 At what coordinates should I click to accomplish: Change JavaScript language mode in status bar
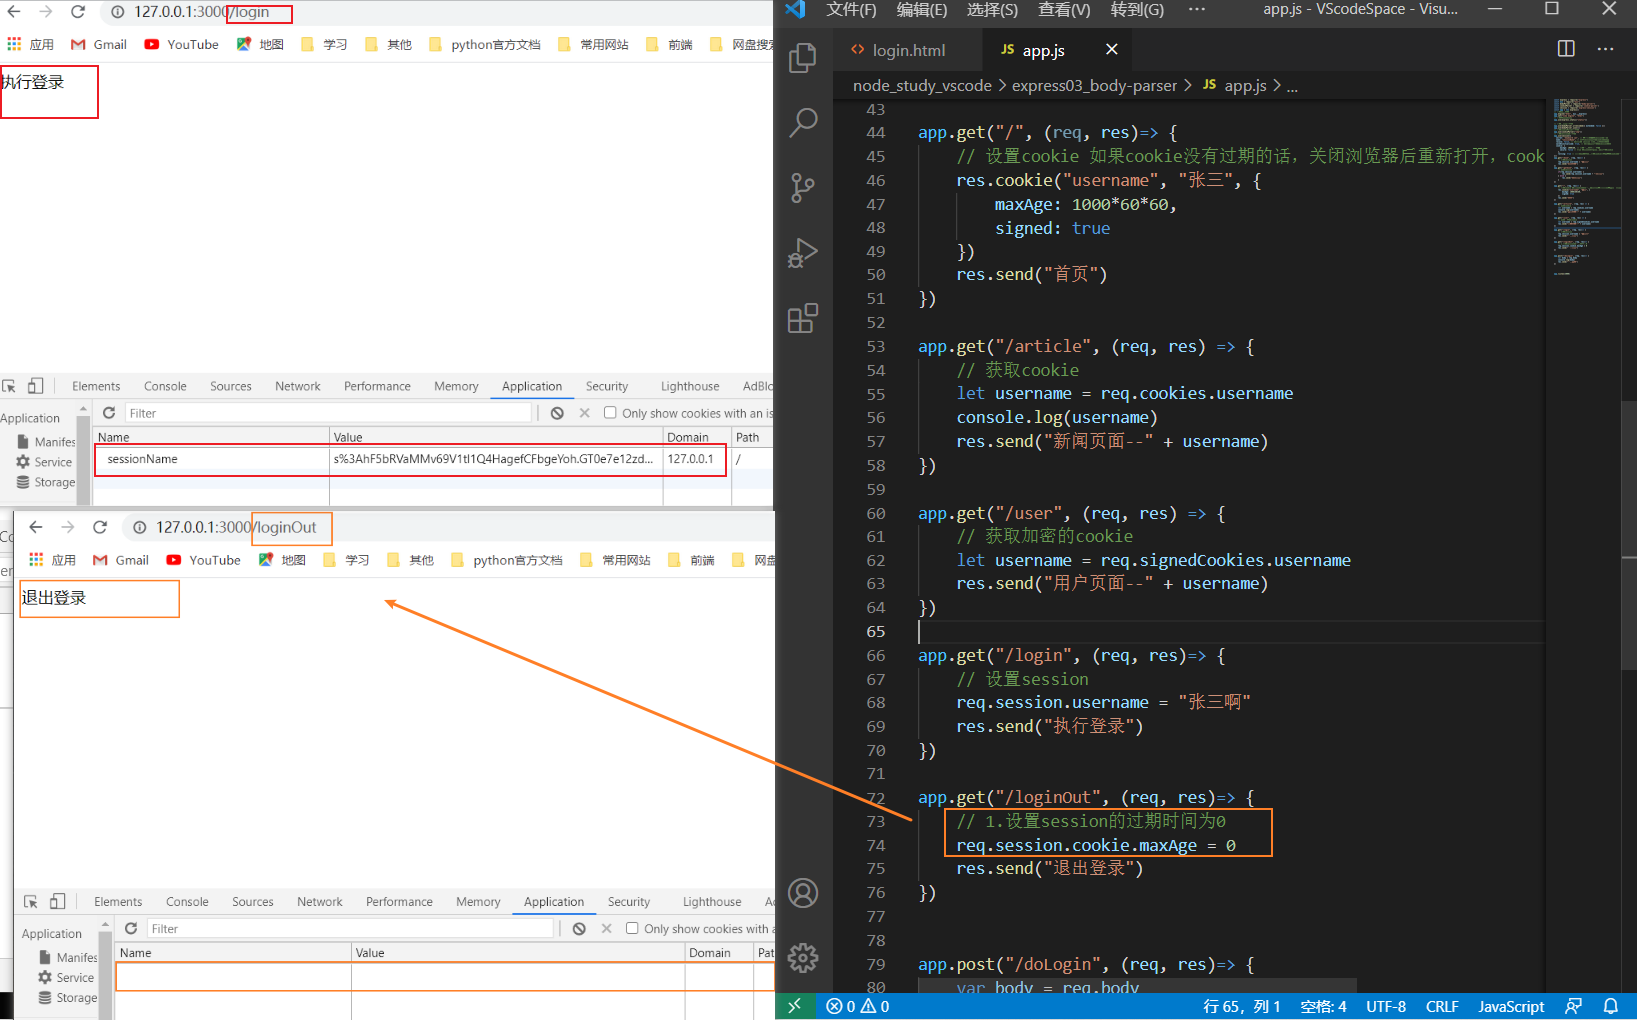(x=1511, y=1006)
